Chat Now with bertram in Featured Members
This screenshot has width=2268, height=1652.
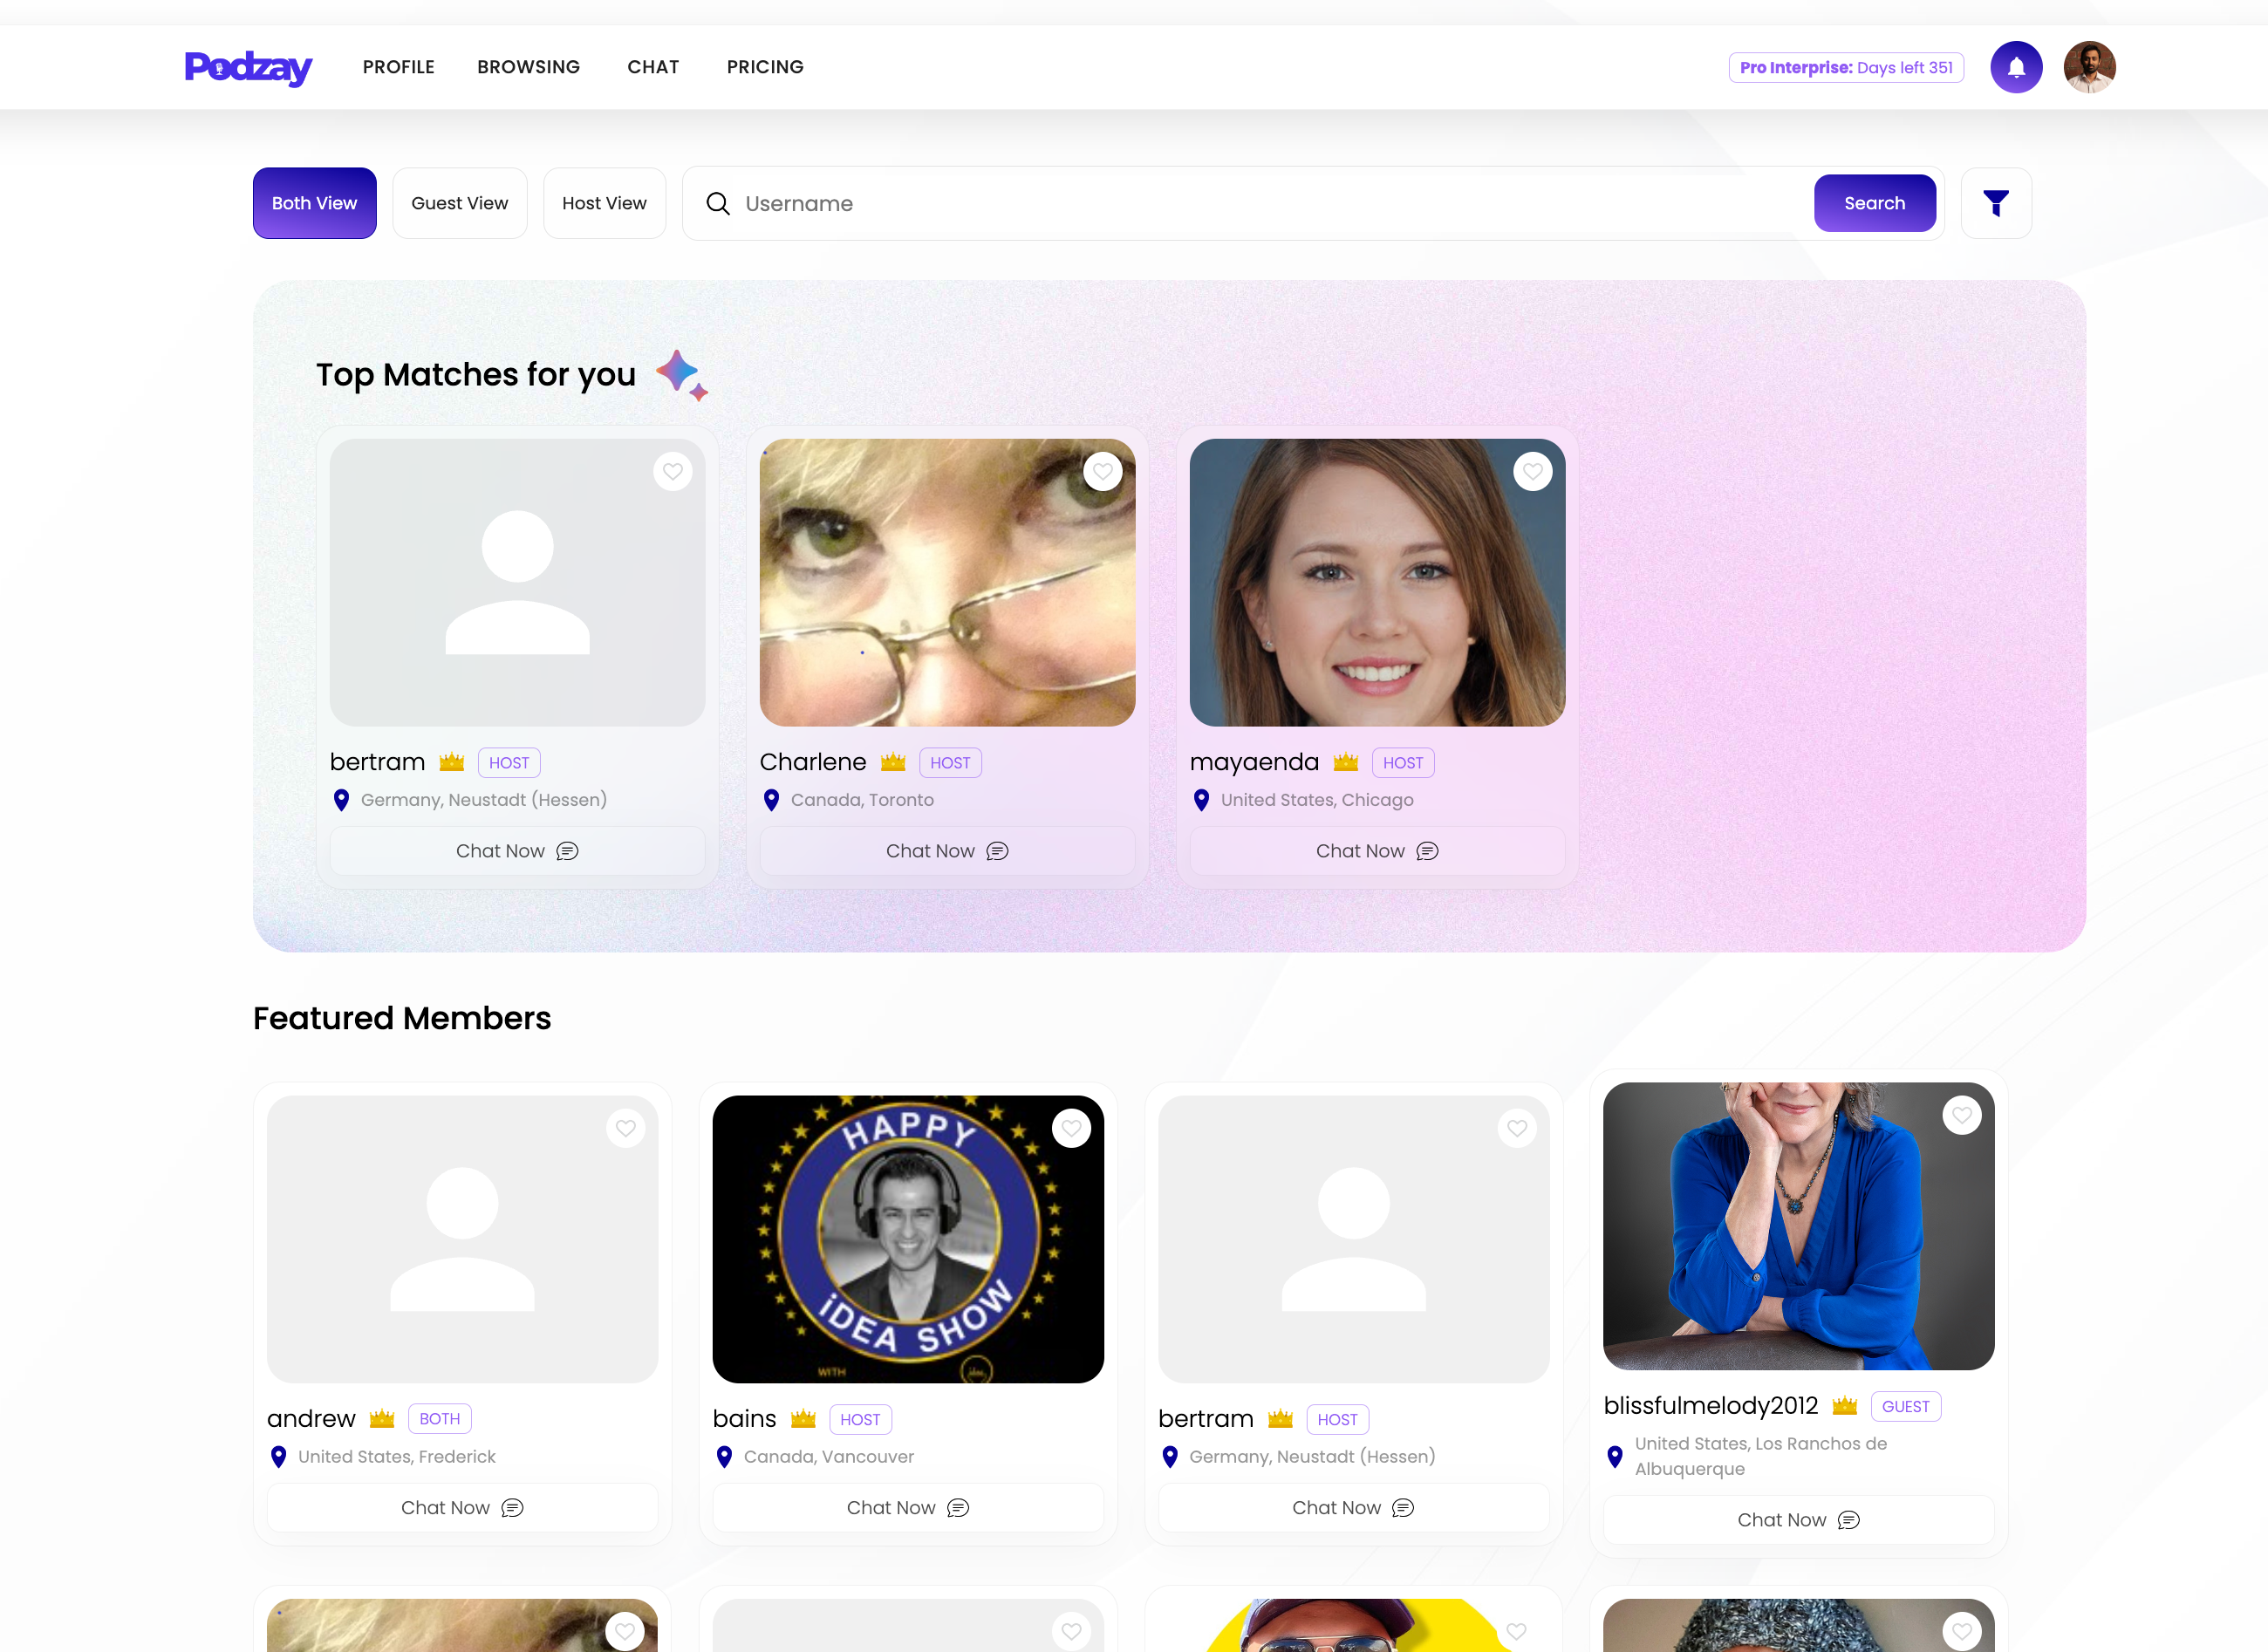(1353, 1507)
